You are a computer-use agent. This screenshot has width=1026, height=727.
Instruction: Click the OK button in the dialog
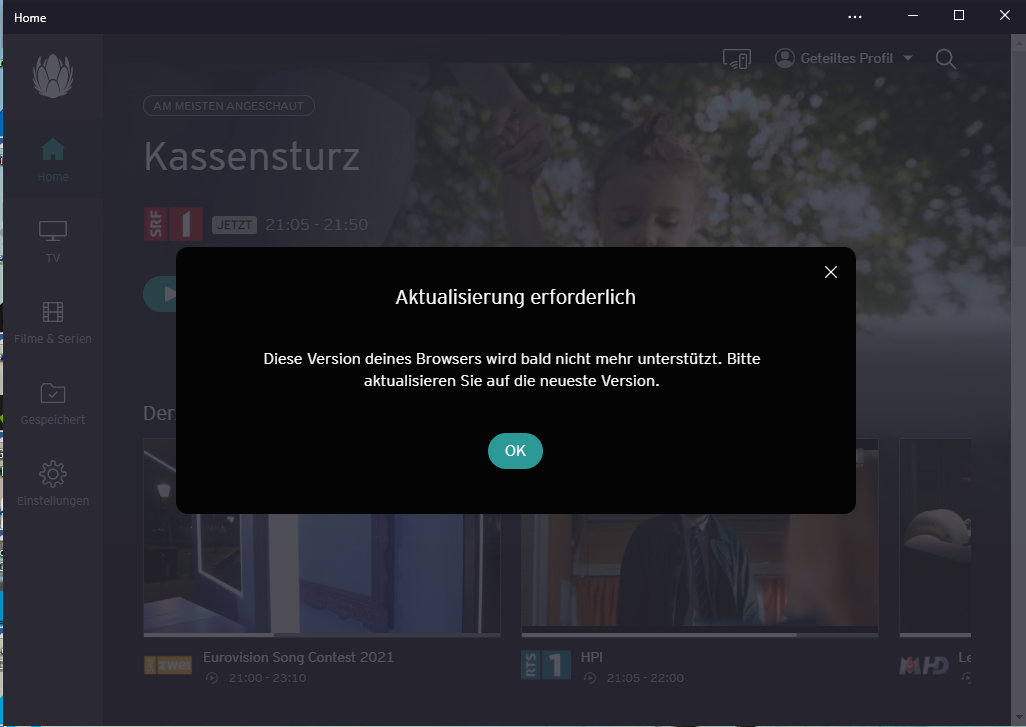tap(515, 451)
